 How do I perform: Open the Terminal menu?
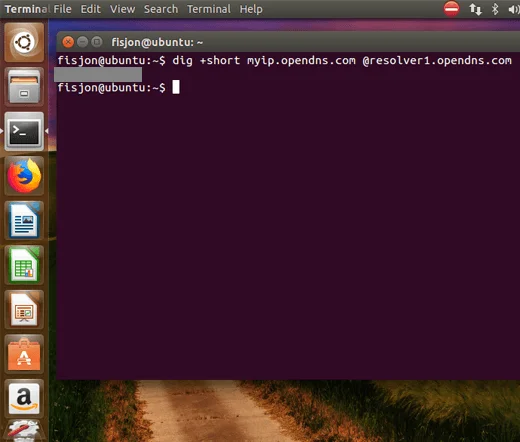[209, 9]
